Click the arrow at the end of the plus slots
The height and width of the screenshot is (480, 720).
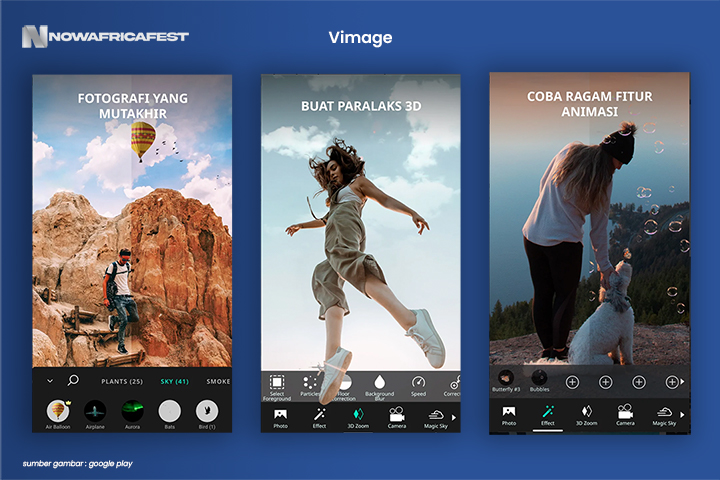(682, 381)
